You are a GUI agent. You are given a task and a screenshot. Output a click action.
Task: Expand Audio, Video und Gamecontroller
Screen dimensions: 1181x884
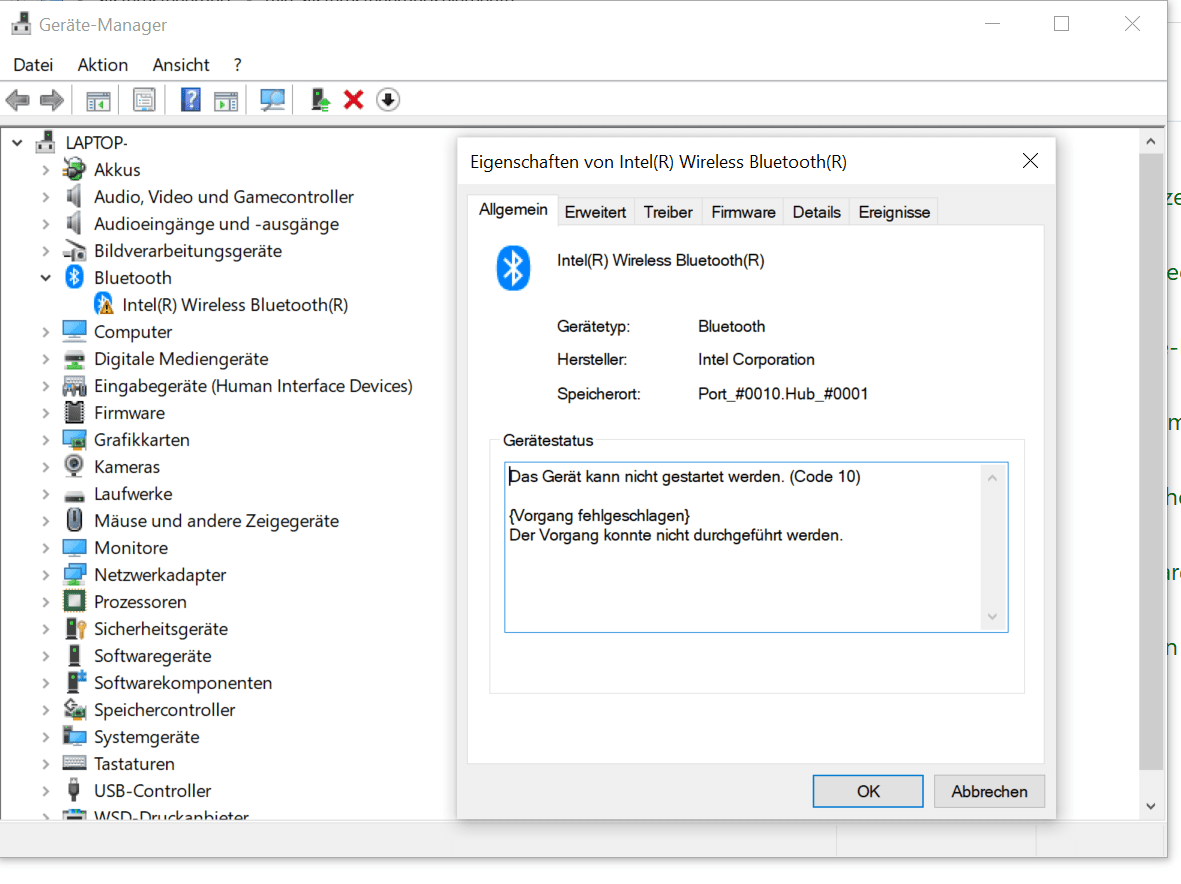pyautogui.click(x=45, y=197)
